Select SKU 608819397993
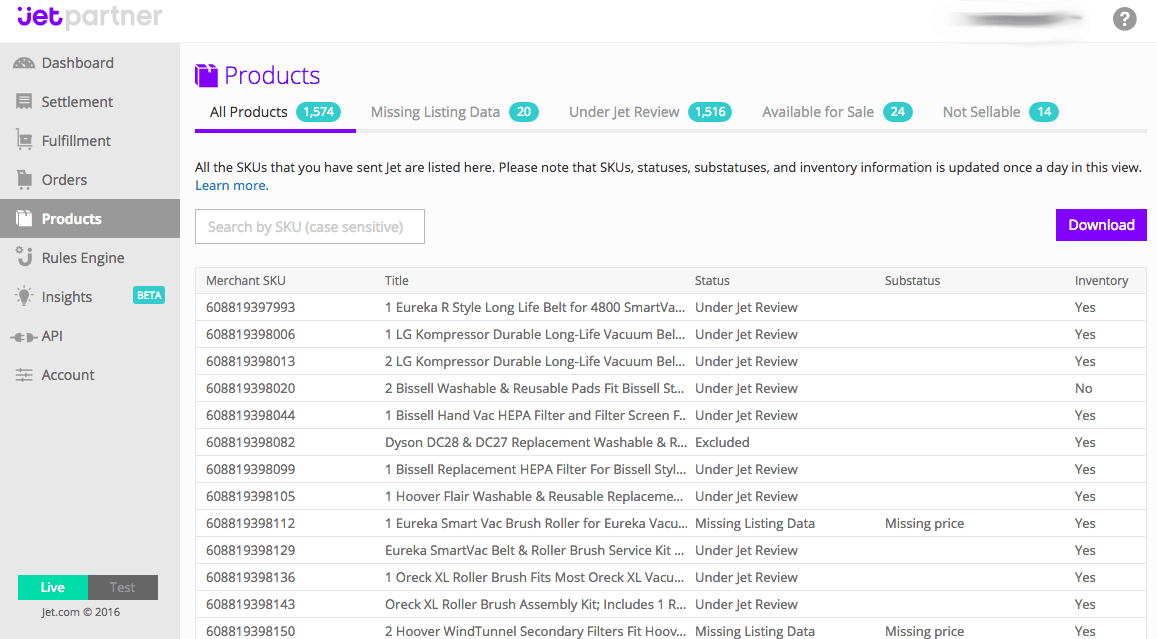1157x639 pixels. click(x=250, y=307)
